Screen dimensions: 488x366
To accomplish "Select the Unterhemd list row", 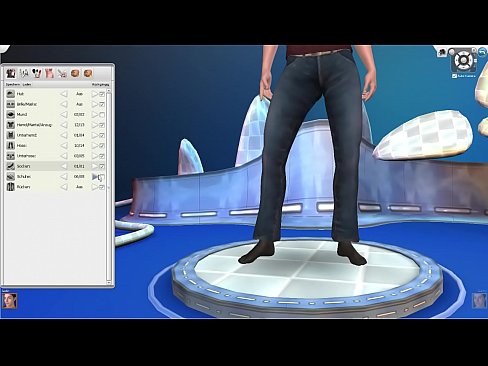I will pyautogui.click(x=56, y=135).
